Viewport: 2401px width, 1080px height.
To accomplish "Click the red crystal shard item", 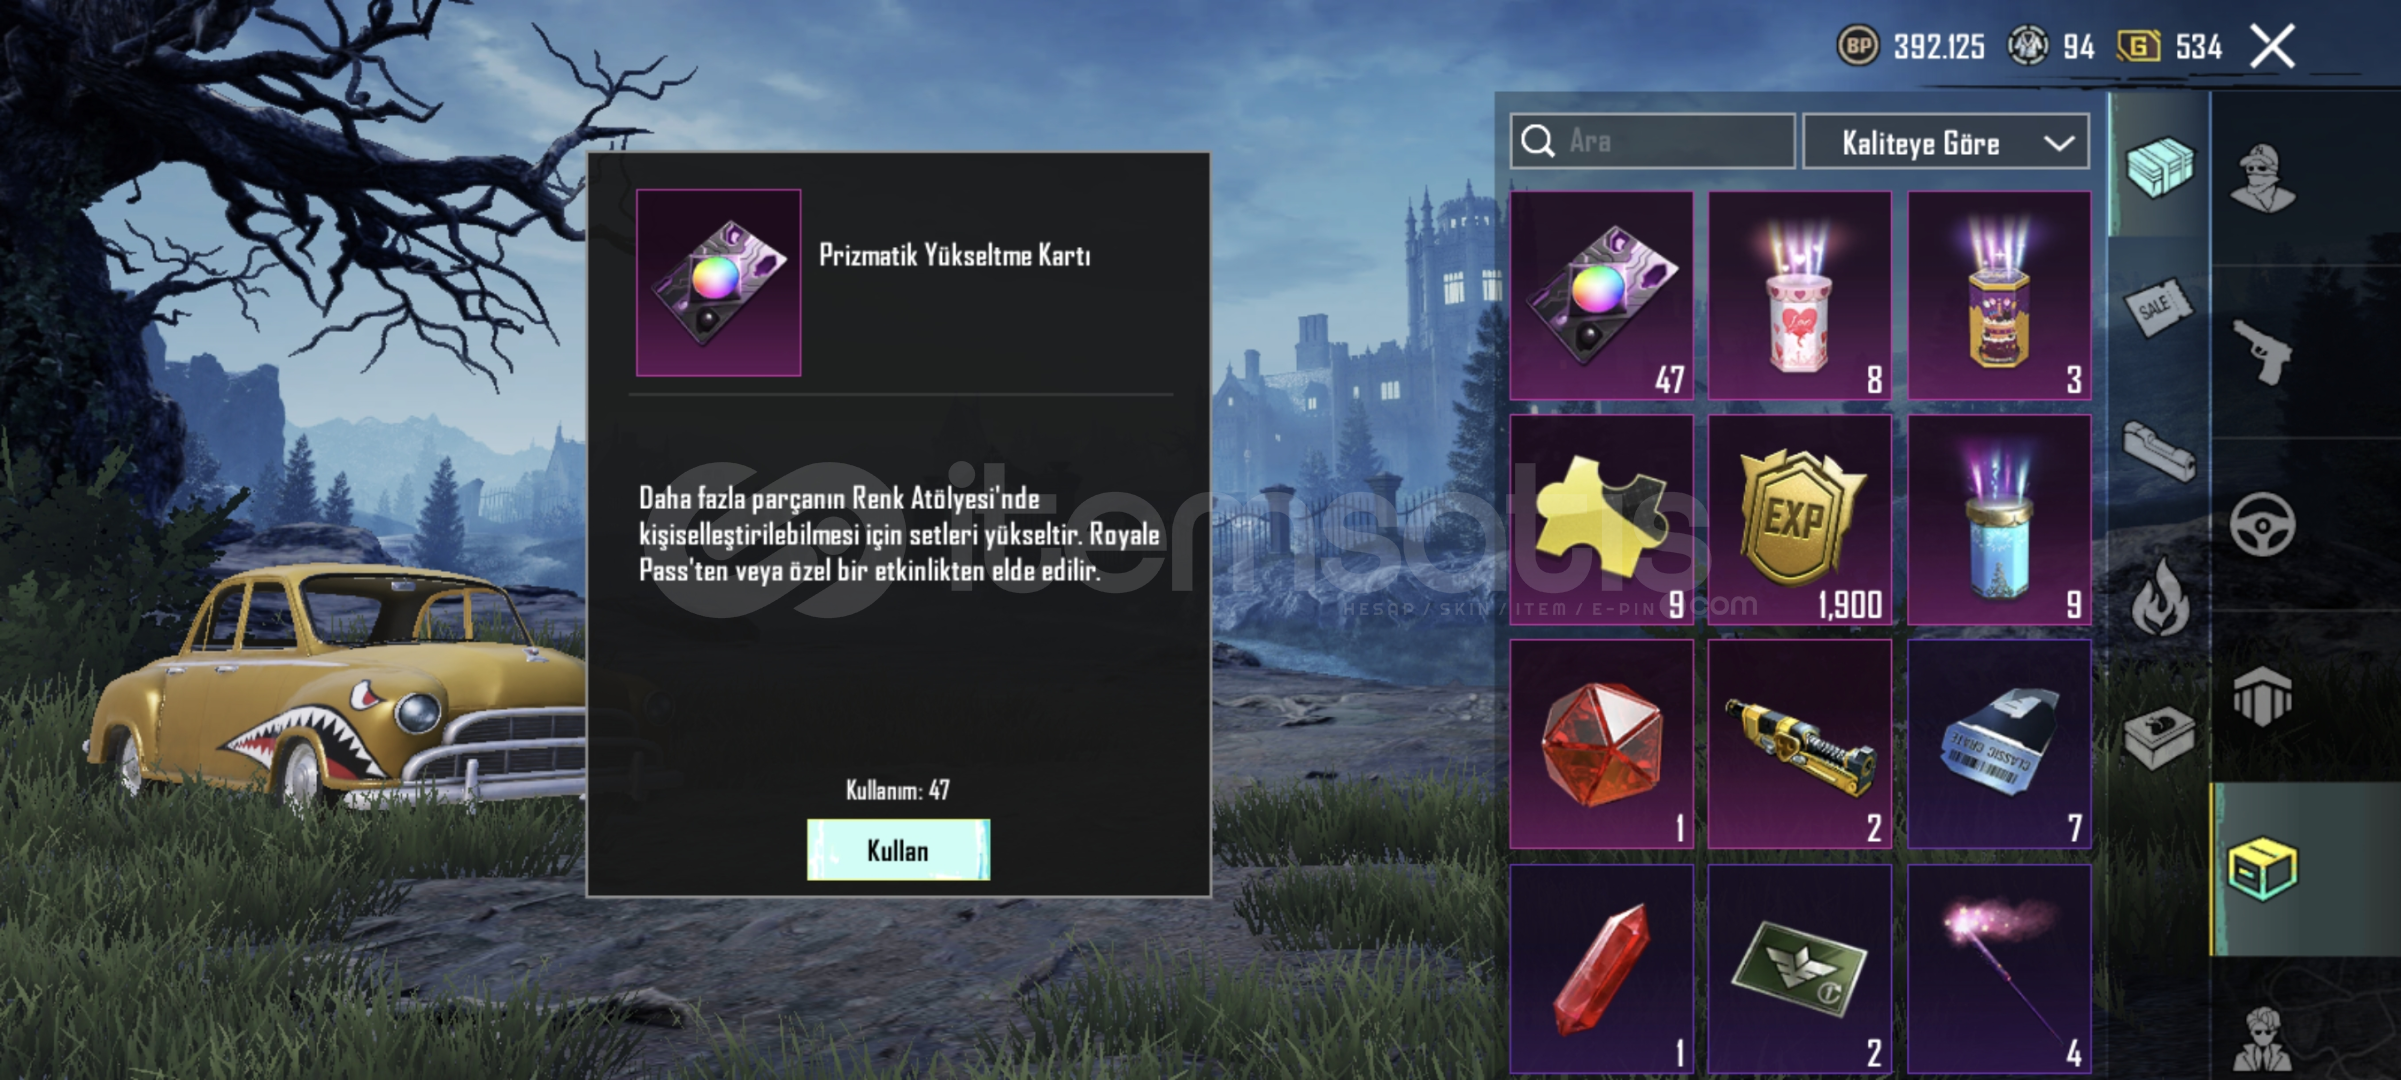I will 1601,970.
